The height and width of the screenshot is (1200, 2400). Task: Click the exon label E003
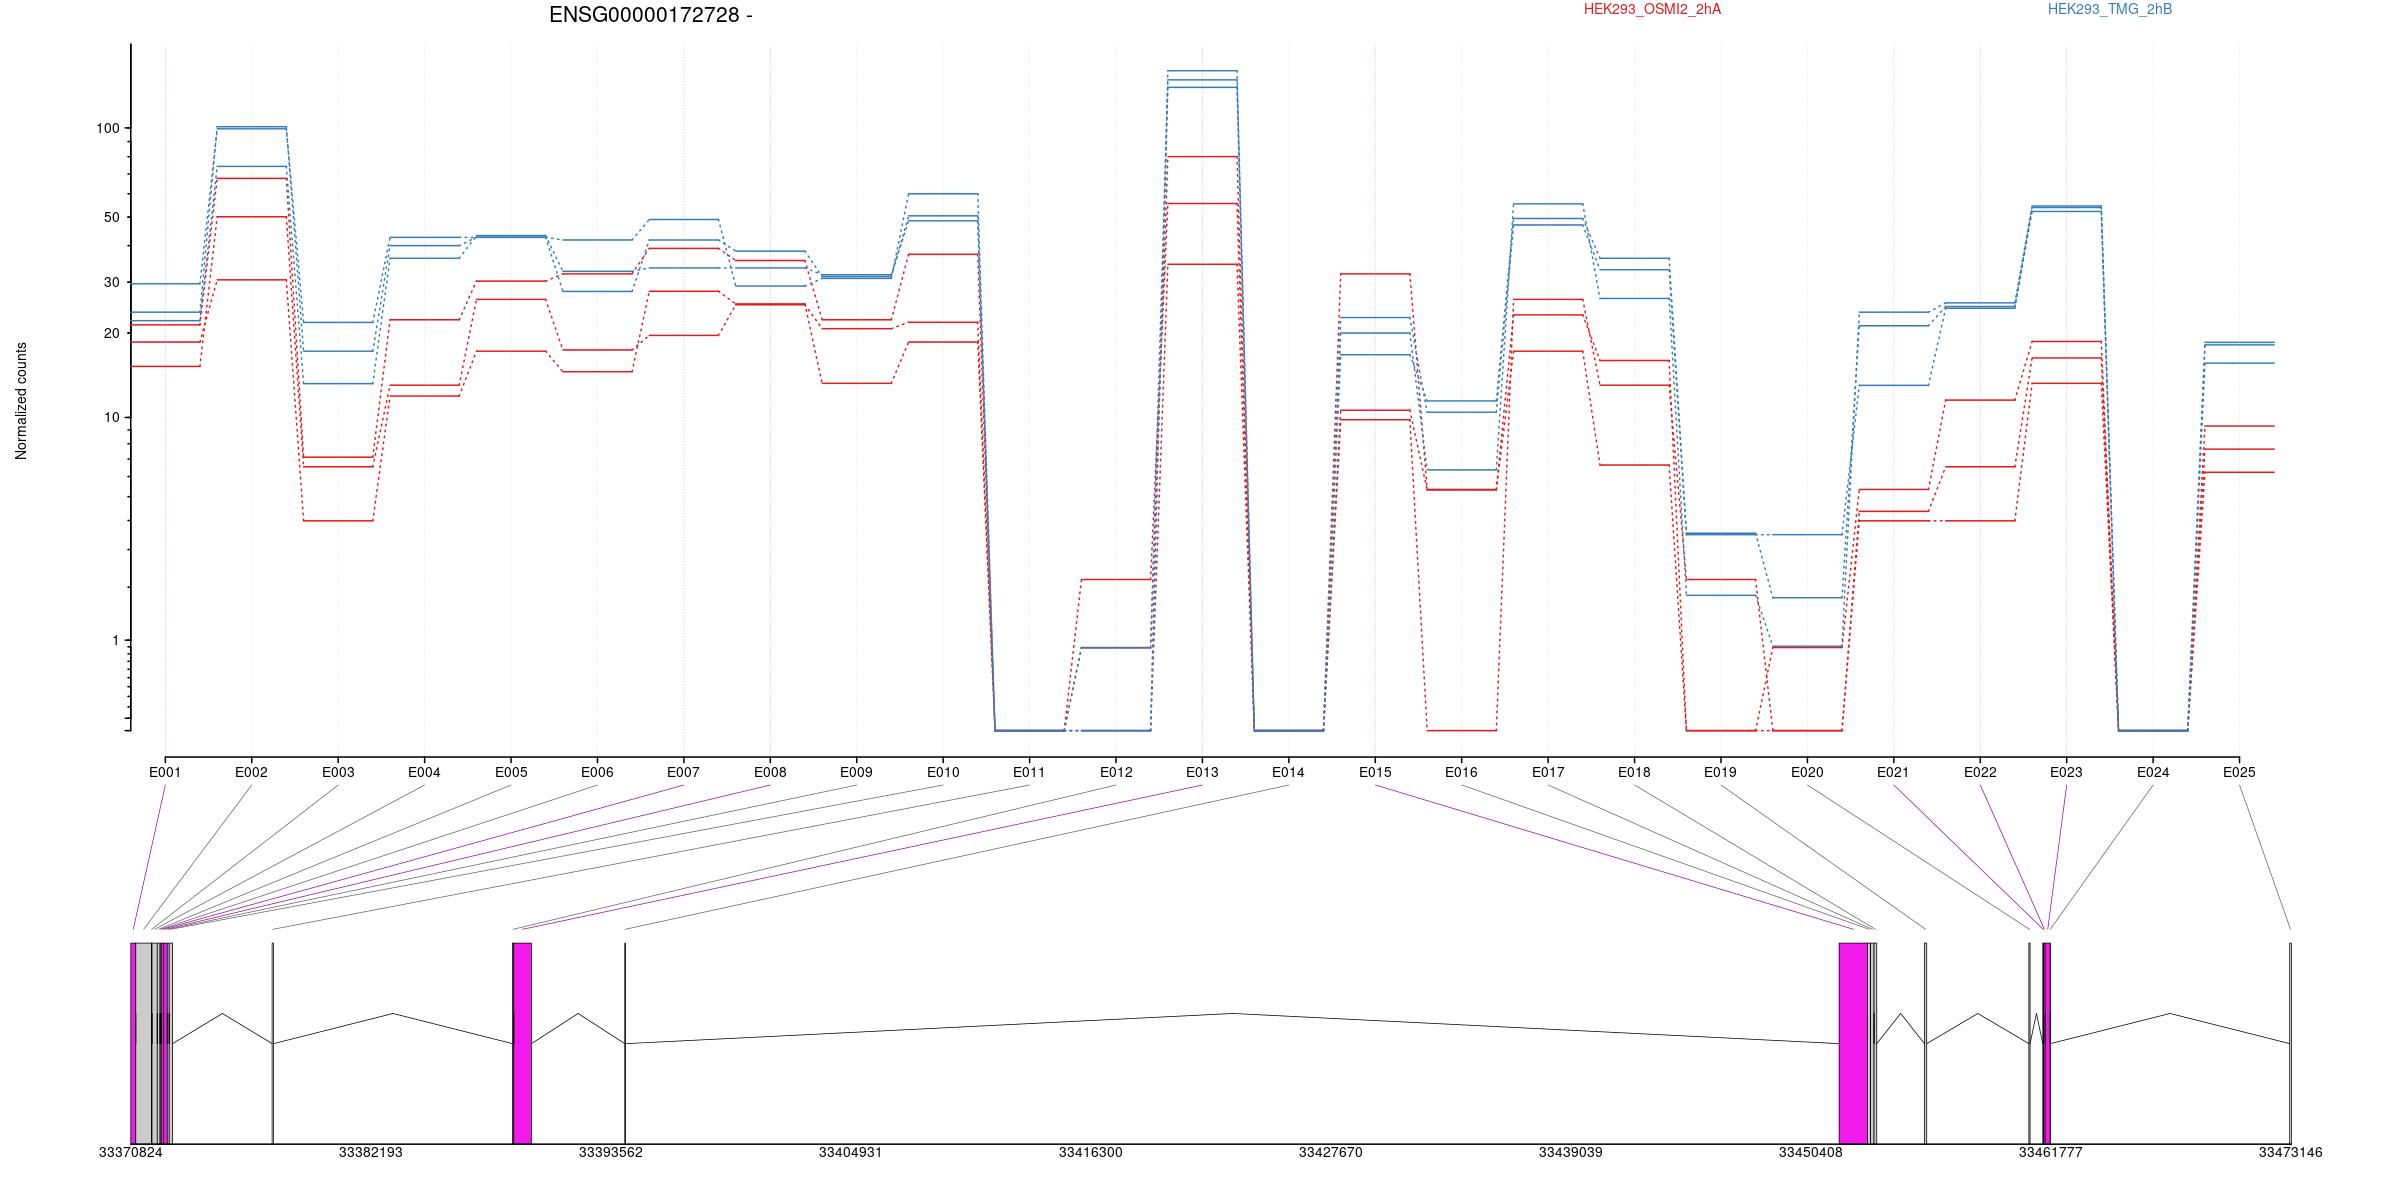point(338,772)
